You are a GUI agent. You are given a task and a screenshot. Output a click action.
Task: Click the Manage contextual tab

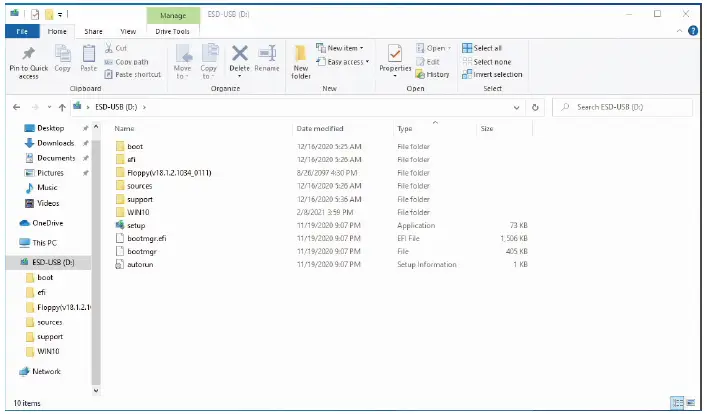pyautogui.click(x=173, y=15)
